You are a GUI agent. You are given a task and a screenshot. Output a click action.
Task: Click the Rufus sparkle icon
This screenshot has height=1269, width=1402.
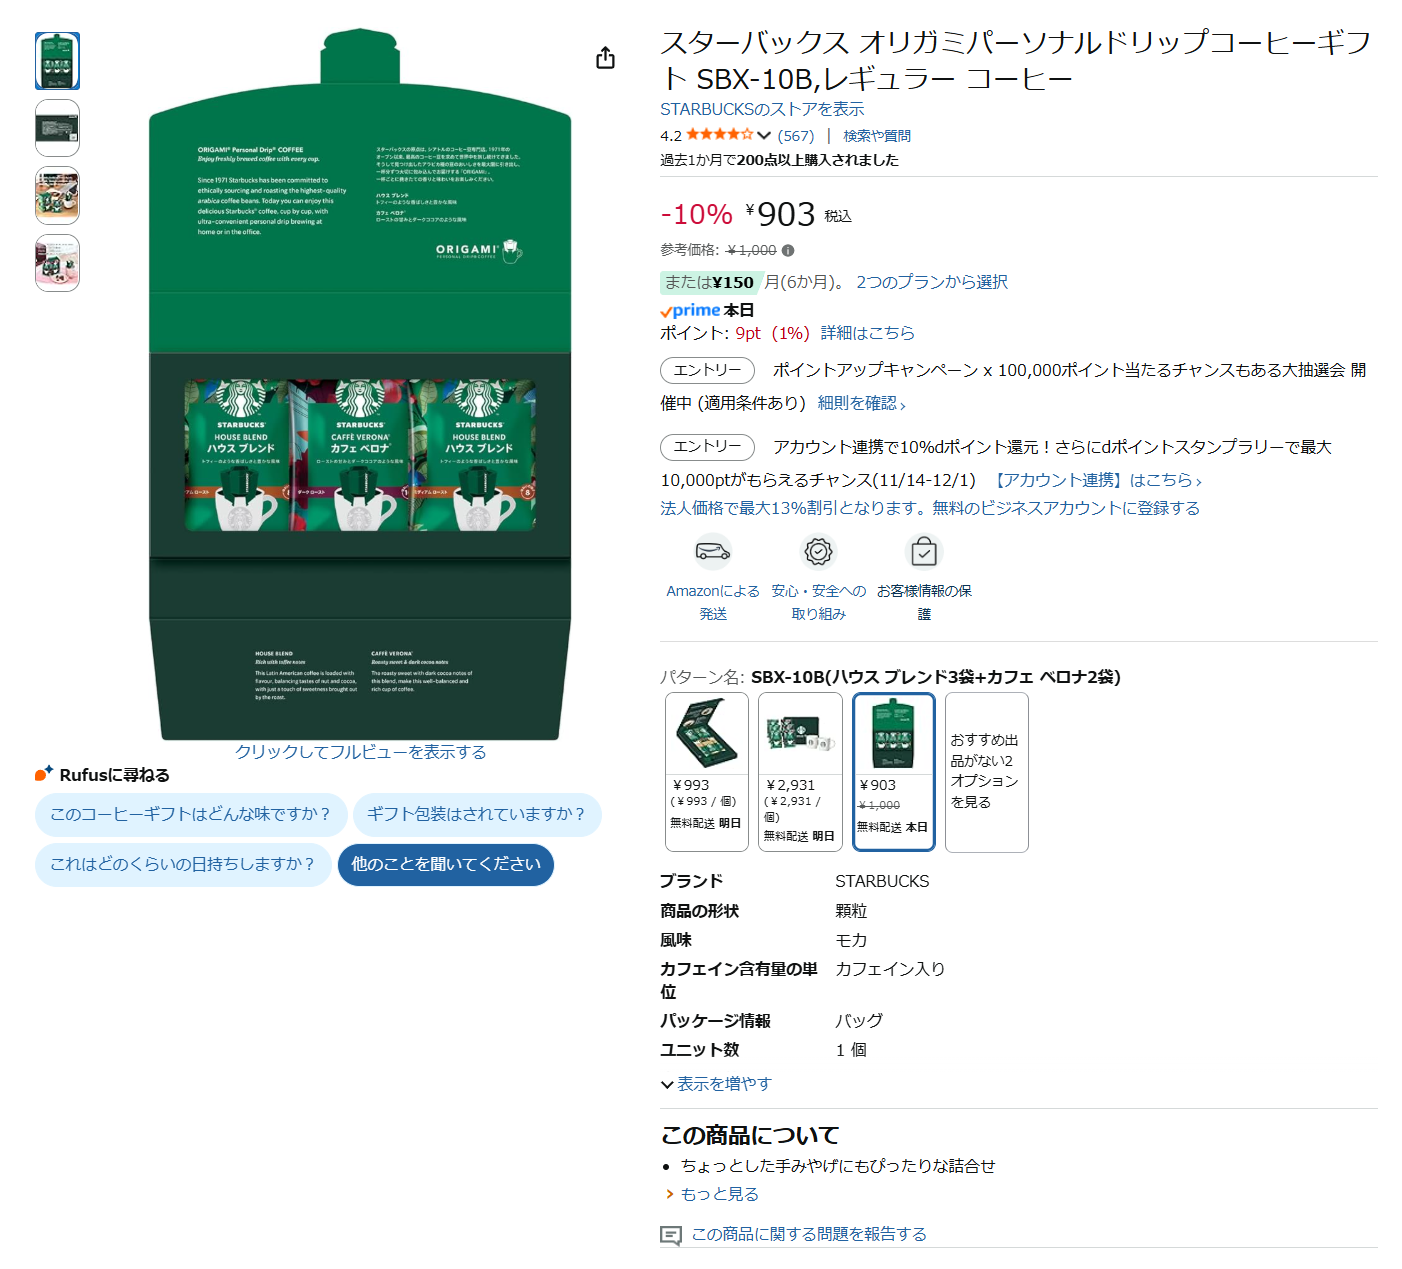click(44, 773)
